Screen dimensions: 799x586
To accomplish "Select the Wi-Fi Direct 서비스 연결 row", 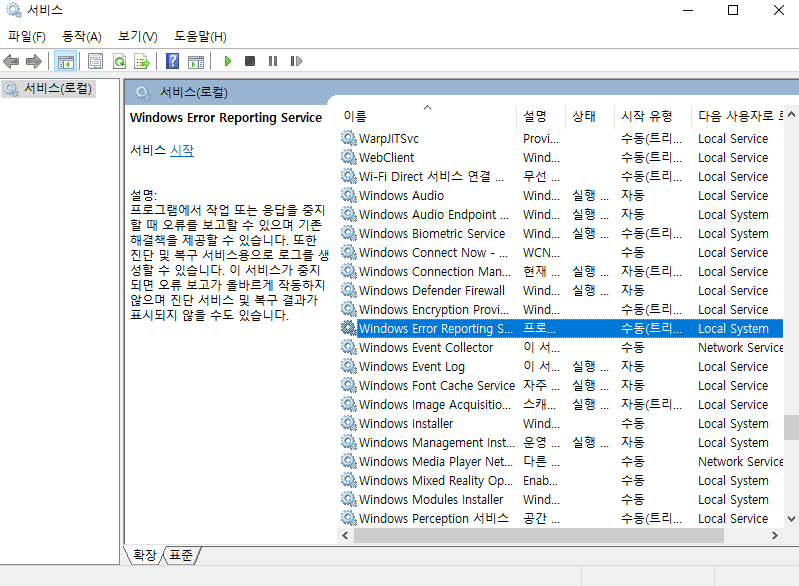I will pyautogui.click(x=561, y=176).
